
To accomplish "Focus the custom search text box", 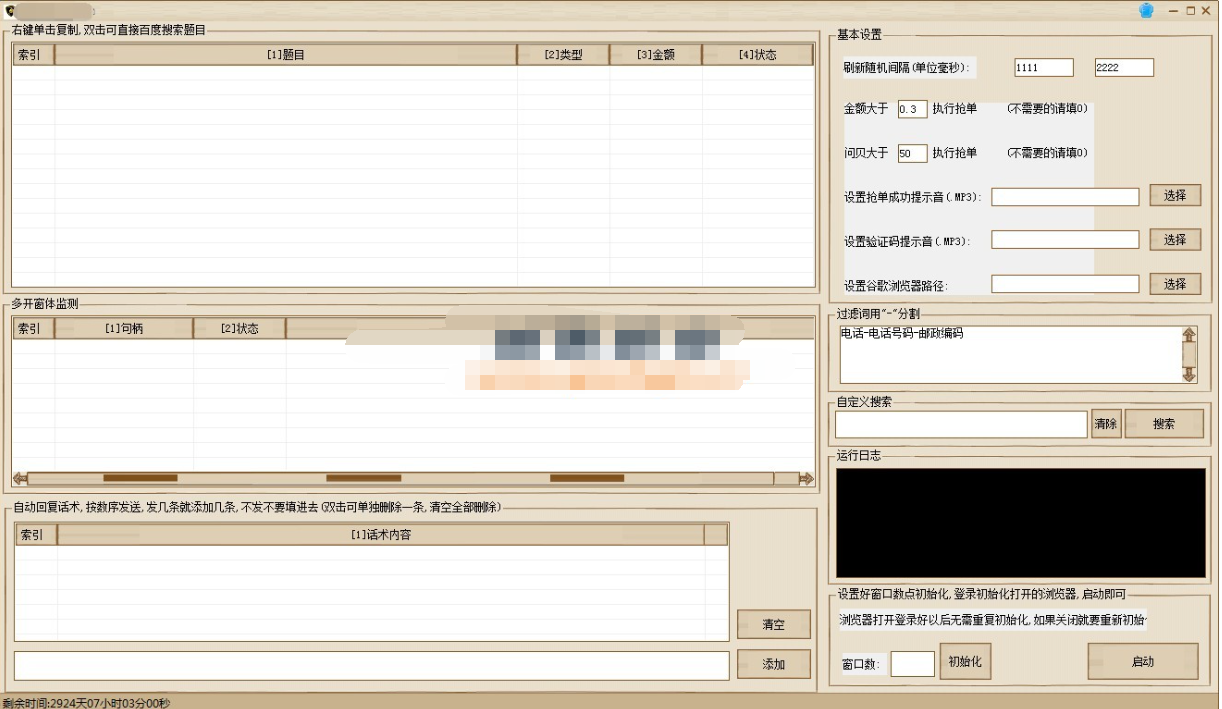I will tap(960, 424).
